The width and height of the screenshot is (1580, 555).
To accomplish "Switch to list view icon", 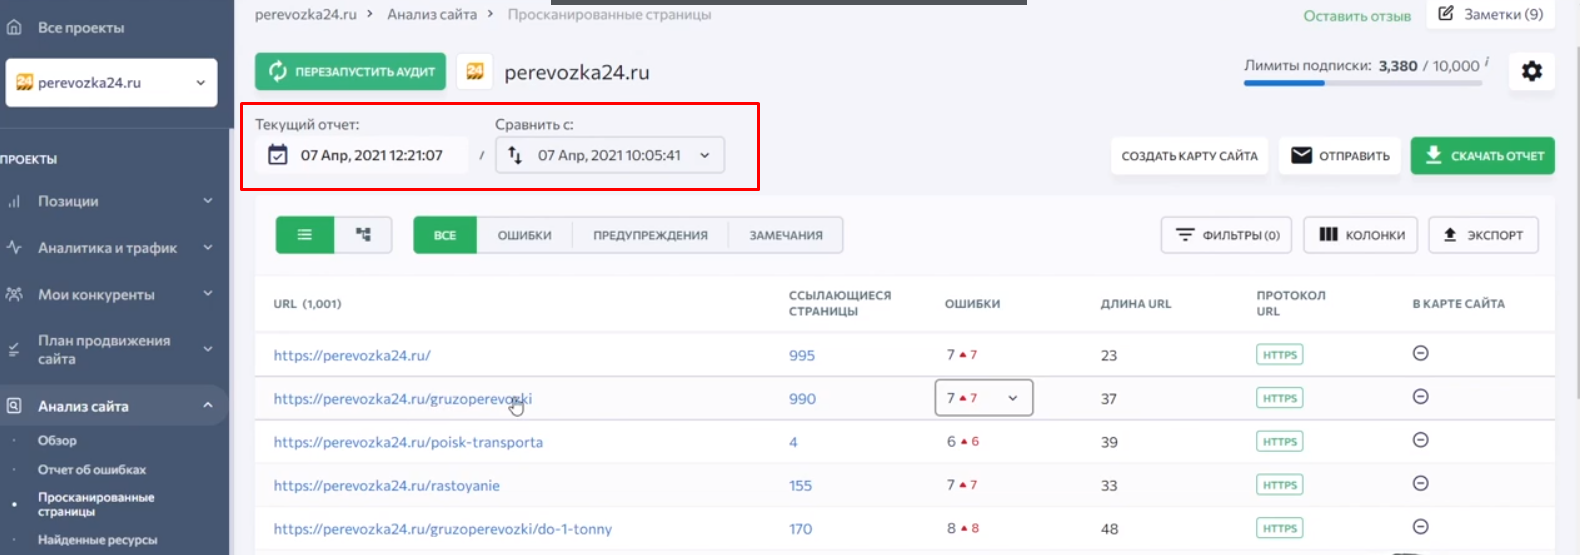I will click(x=305, y=235).
